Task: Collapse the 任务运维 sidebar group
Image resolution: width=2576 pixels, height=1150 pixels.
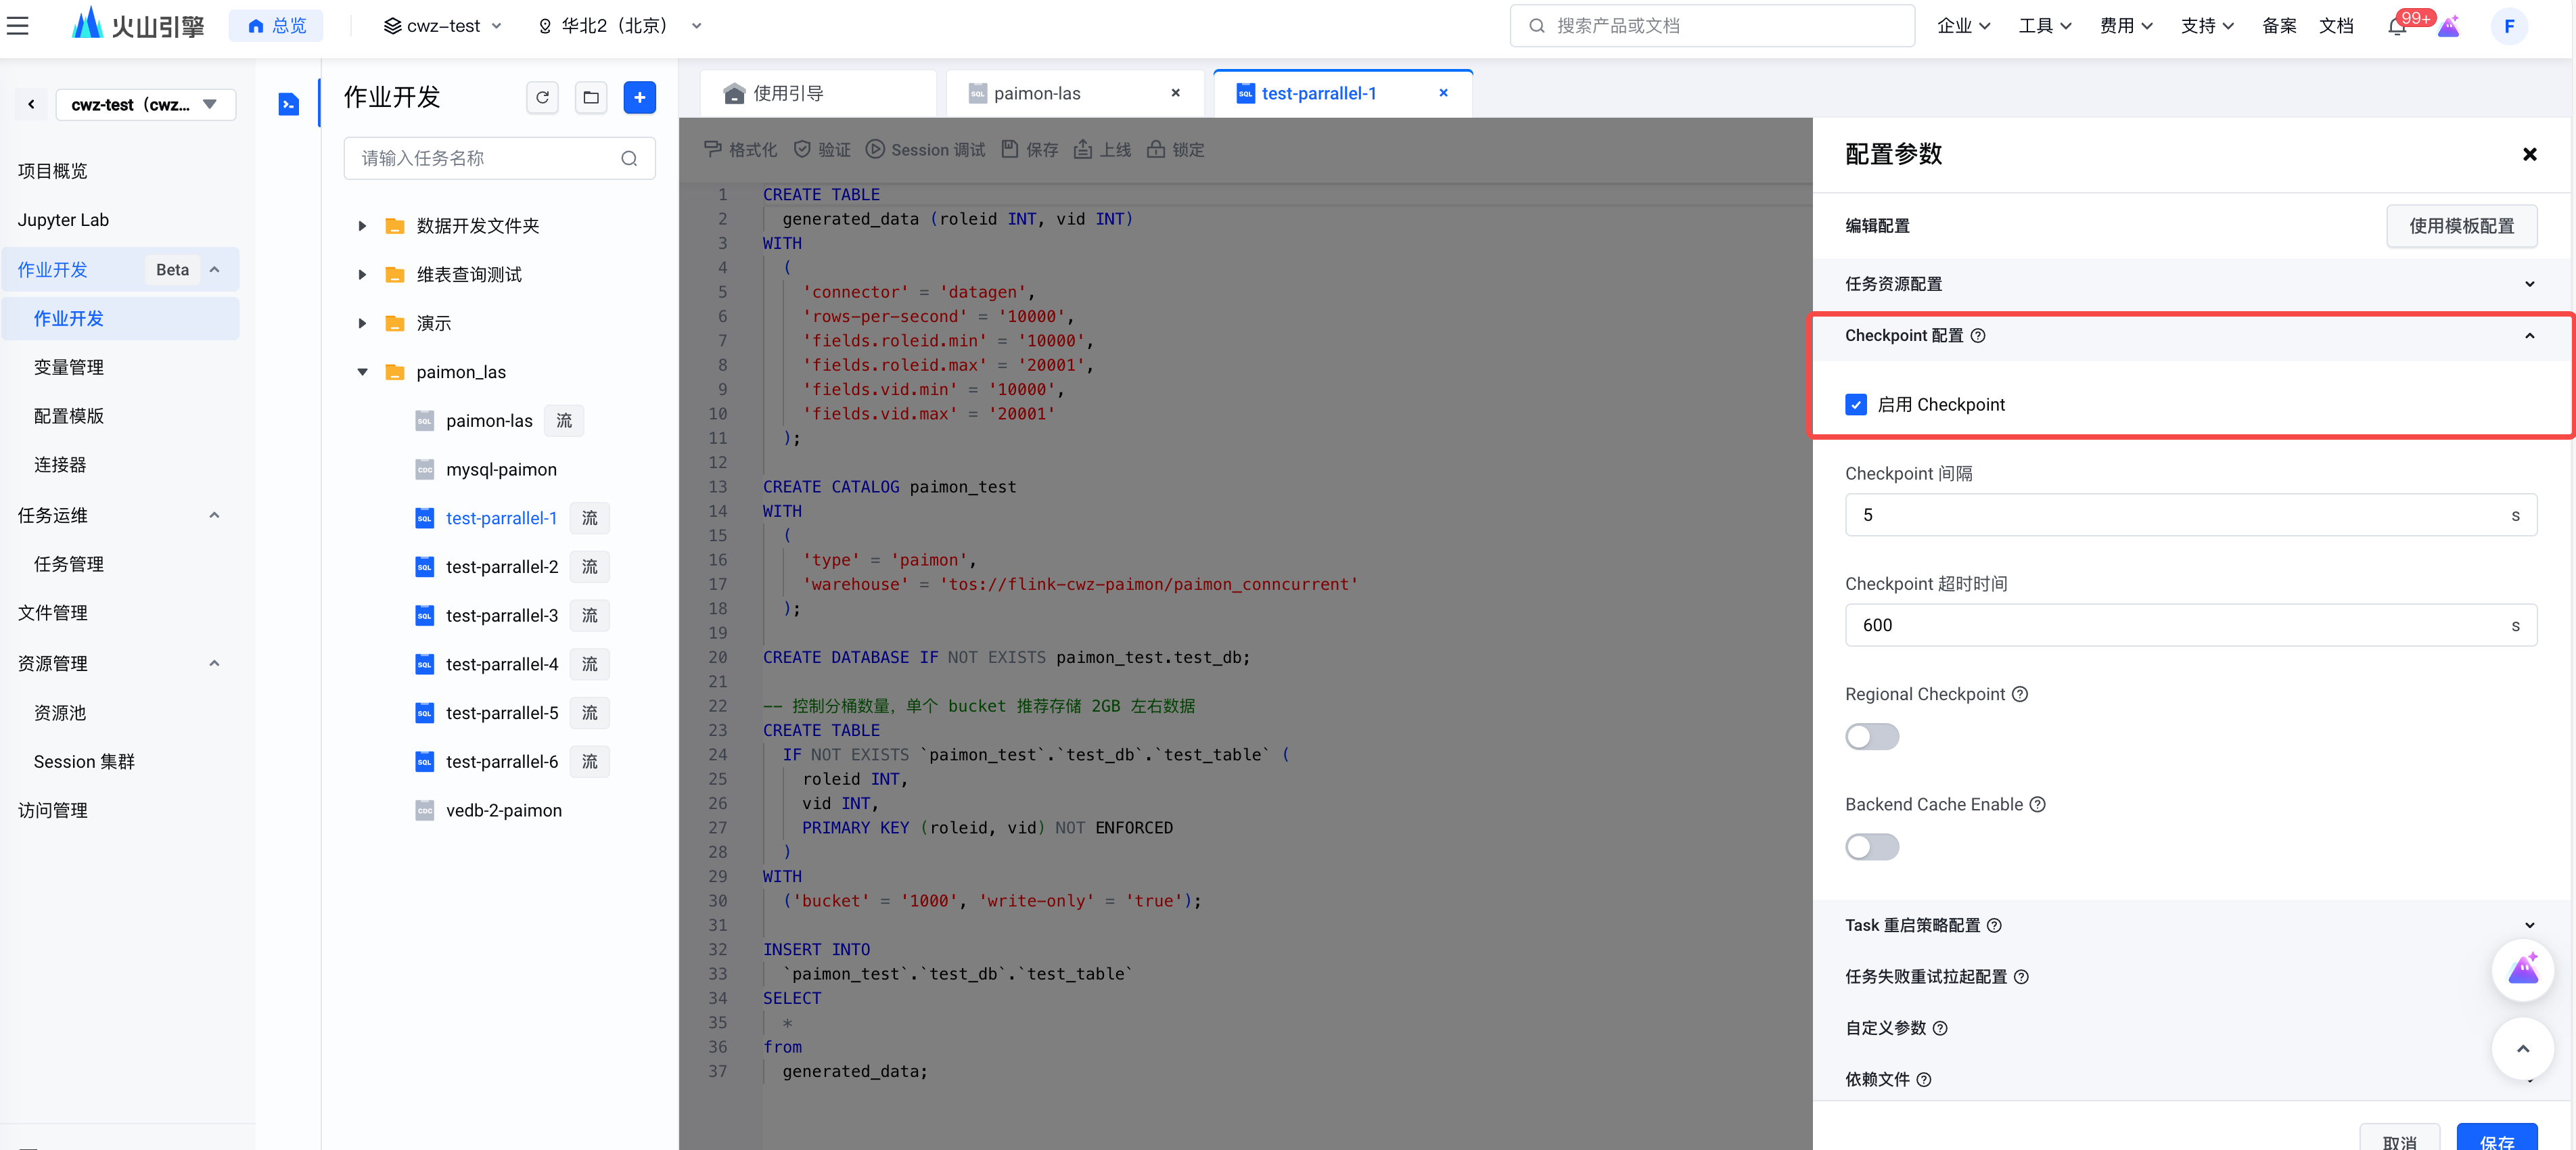Action: pos(214,515)
